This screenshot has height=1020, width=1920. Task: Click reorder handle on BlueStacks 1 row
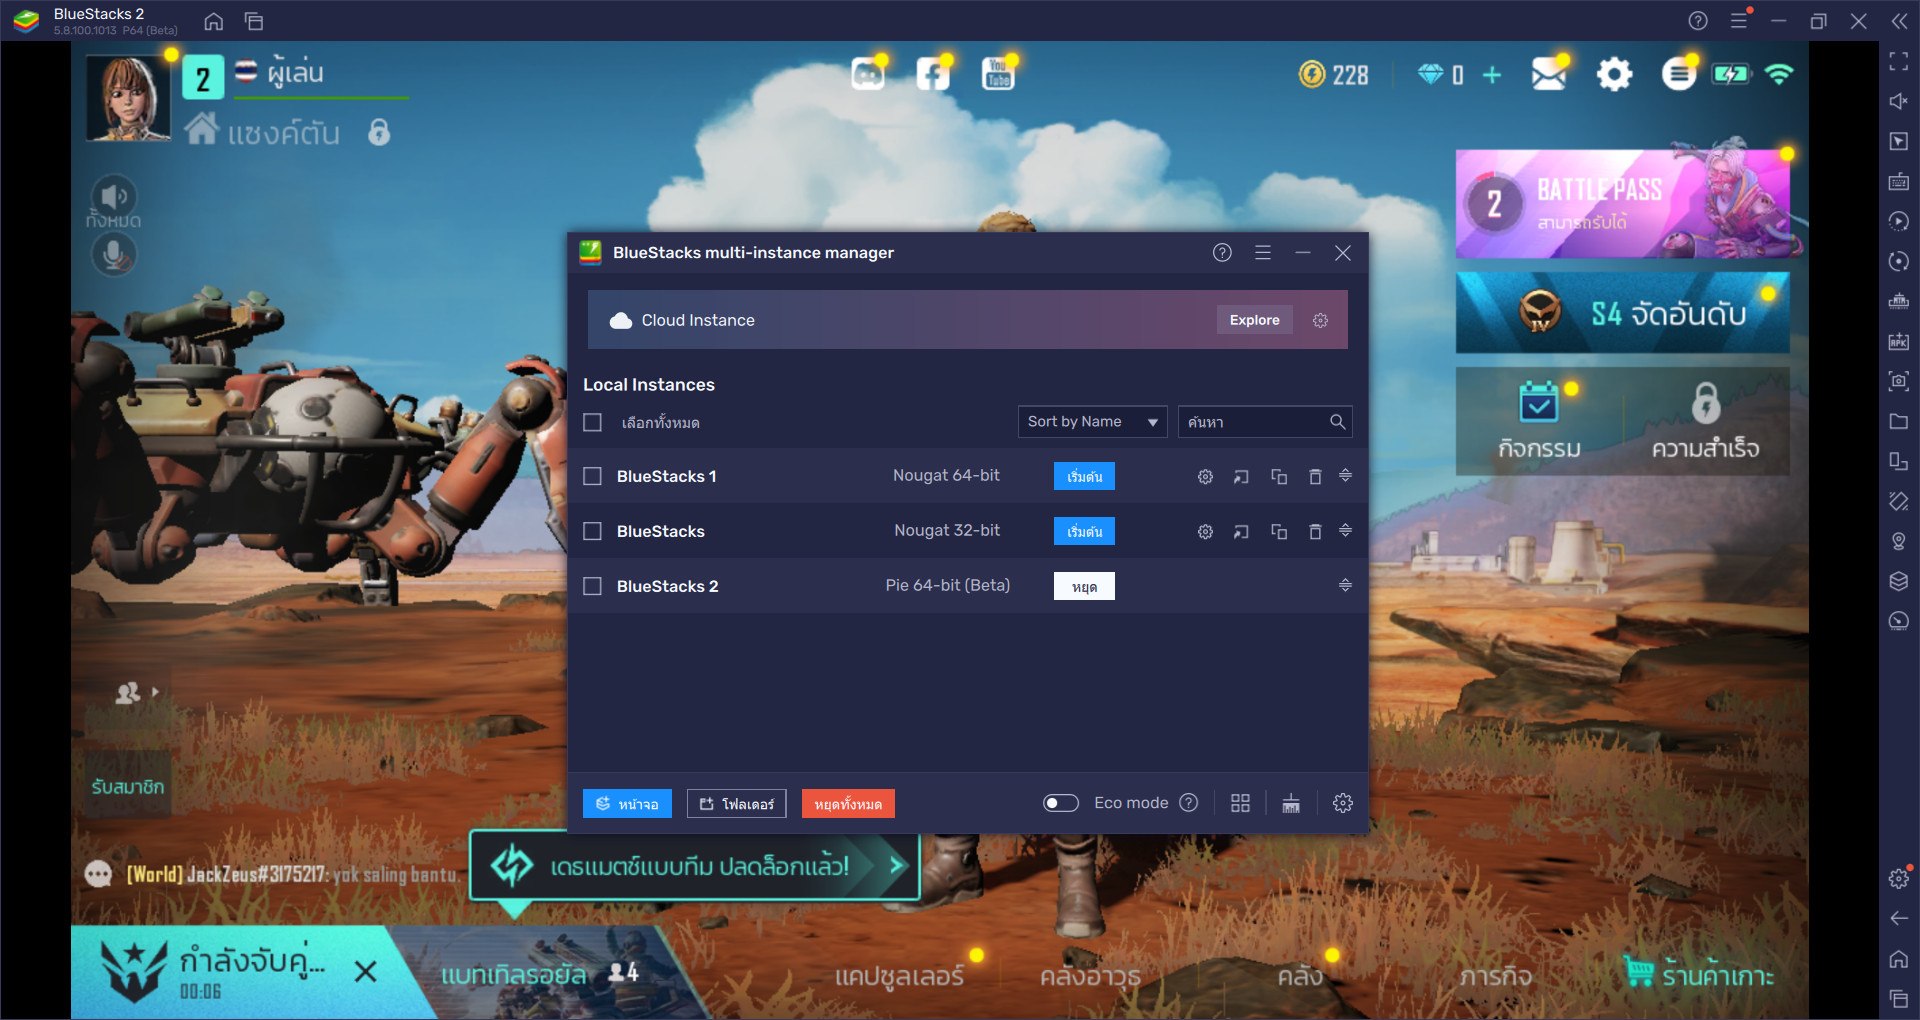tap(1345, 475)
